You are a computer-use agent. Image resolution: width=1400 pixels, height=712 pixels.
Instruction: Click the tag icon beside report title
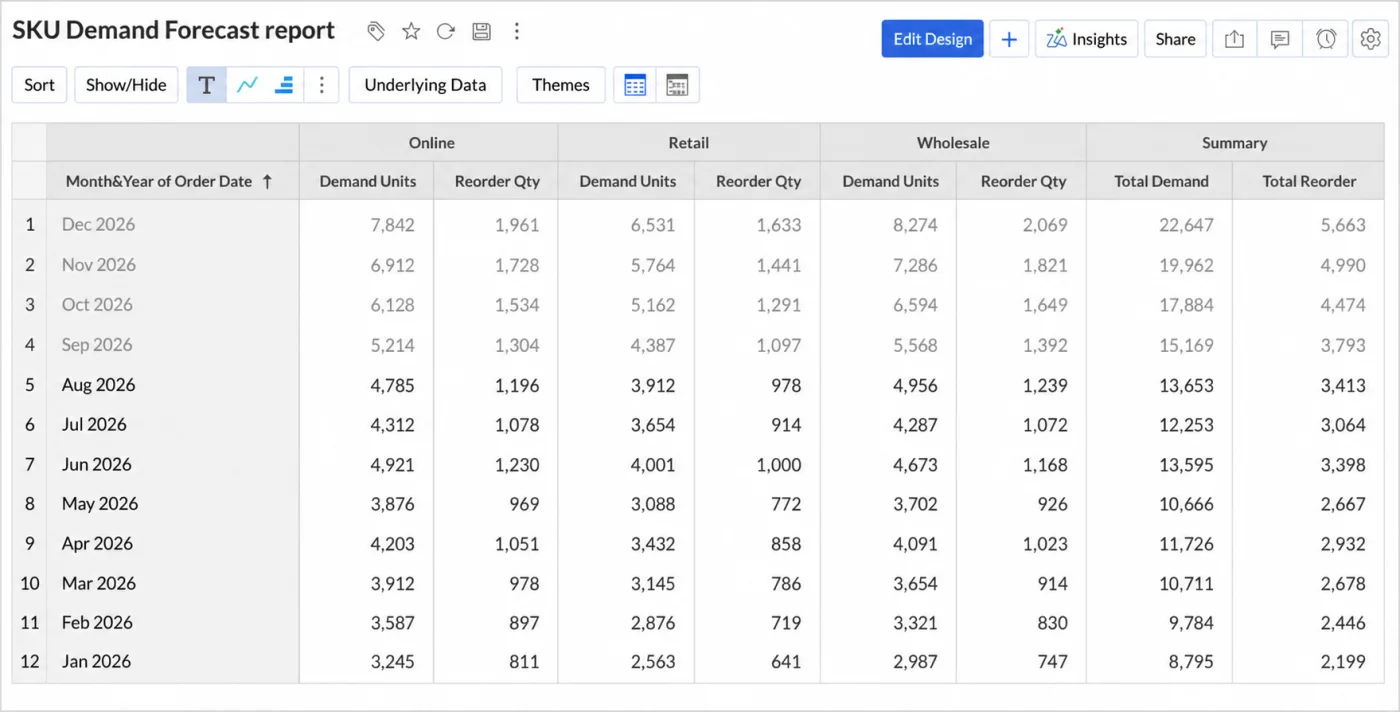pyautogui.click(x=376, y=32)
